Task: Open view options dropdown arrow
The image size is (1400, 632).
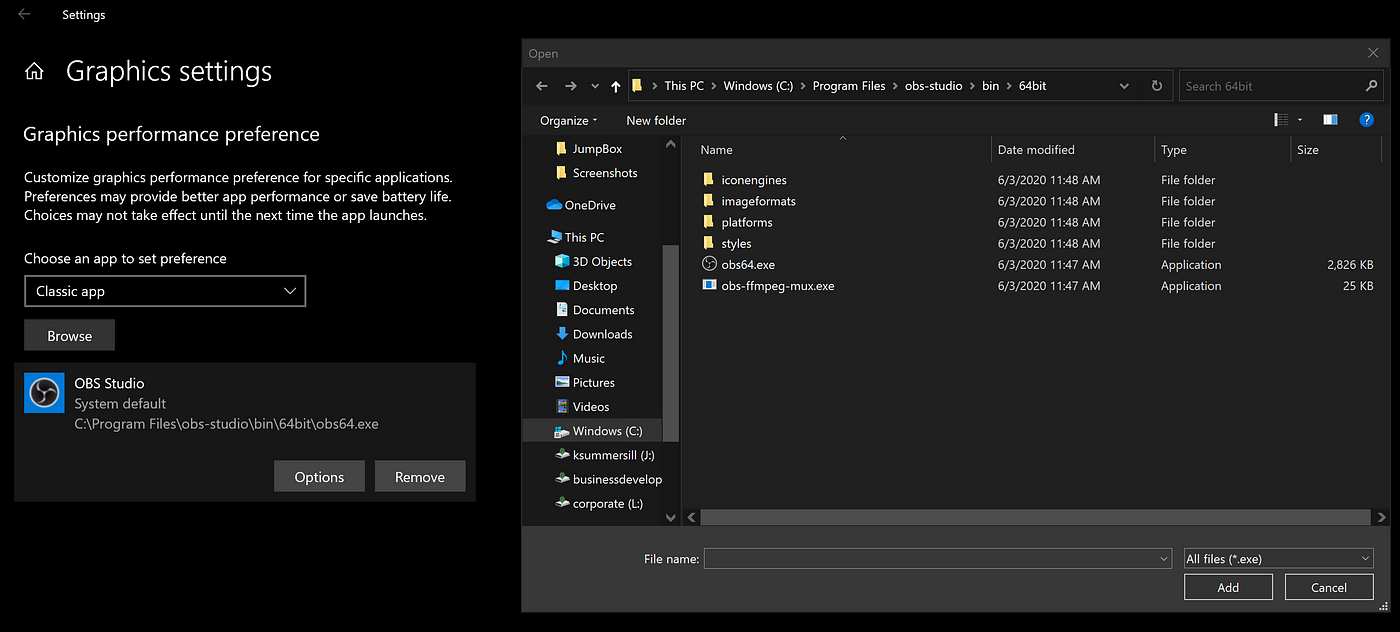Action: [1300, 120]
